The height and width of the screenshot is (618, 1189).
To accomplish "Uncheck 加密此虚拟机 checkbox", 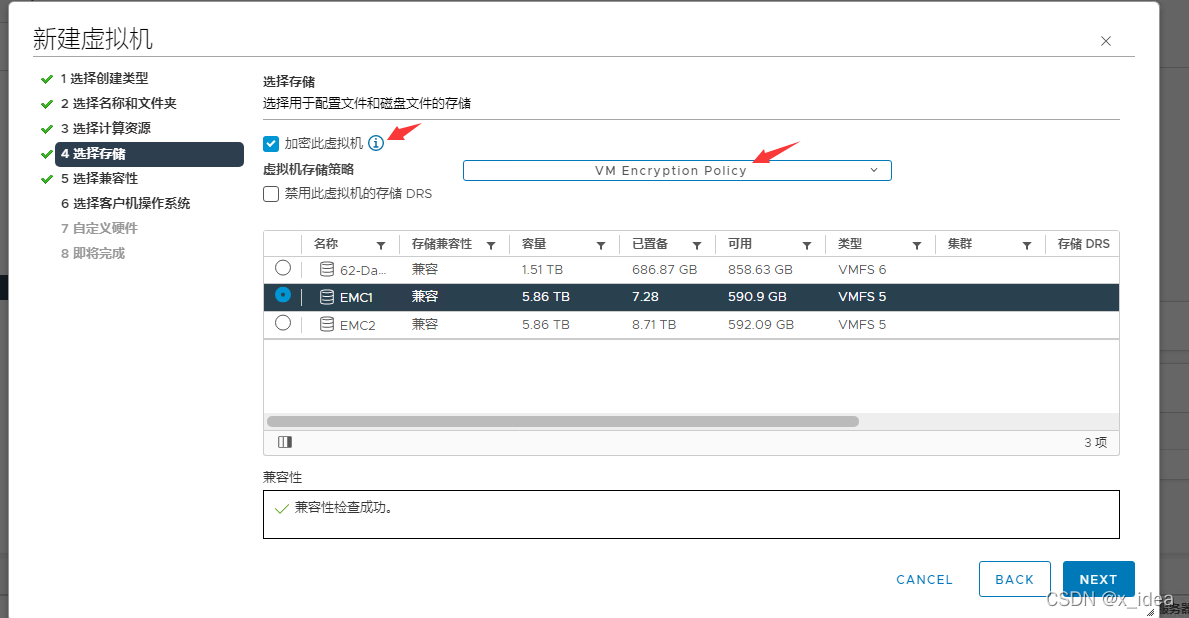I will pos(271,143).
